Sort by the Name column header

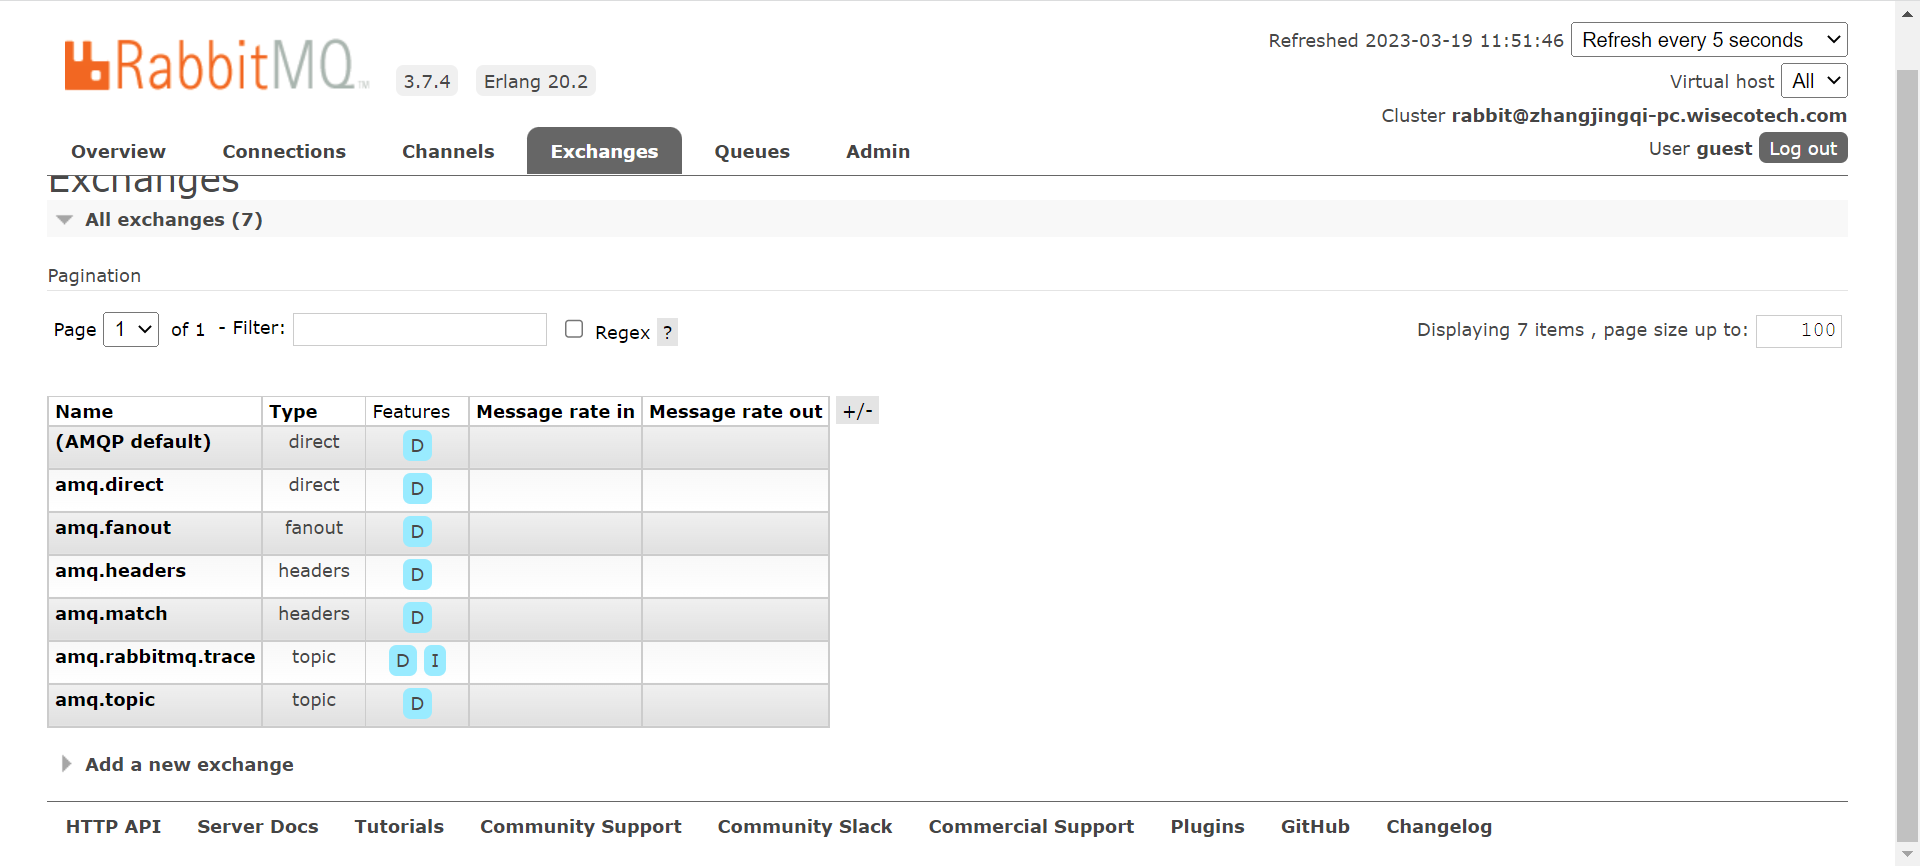(84, 411)
